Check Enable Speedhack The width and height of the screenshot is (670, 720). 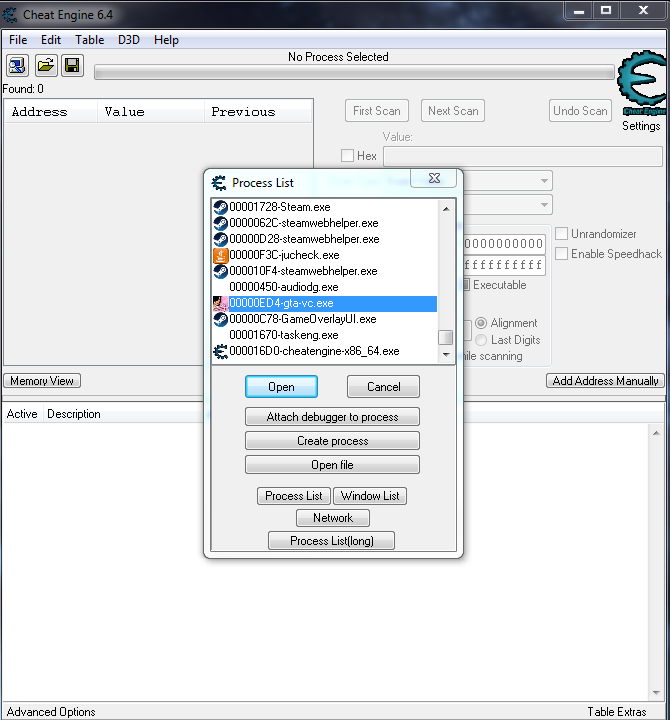point(561,253)
